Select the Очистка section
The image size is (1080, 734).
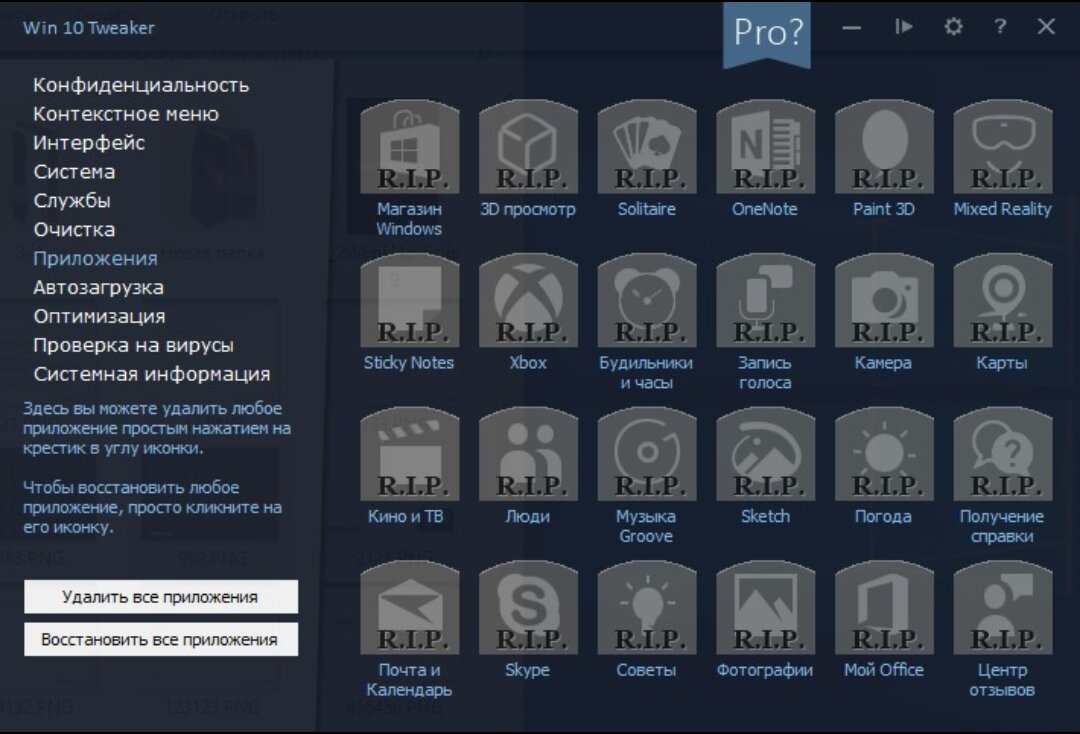click(x=74, y=229)
